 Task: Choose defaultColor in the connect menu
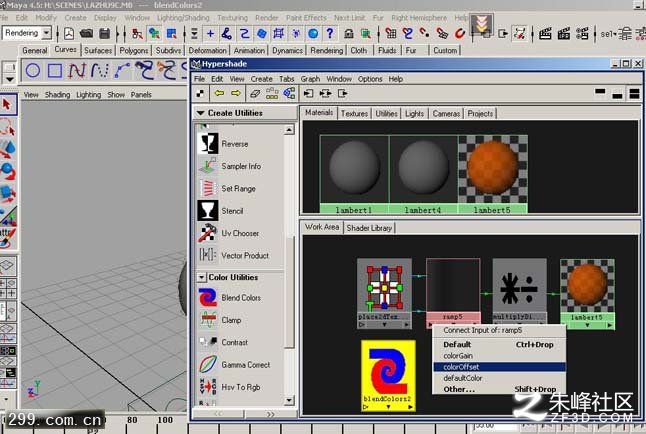[500, 378]
